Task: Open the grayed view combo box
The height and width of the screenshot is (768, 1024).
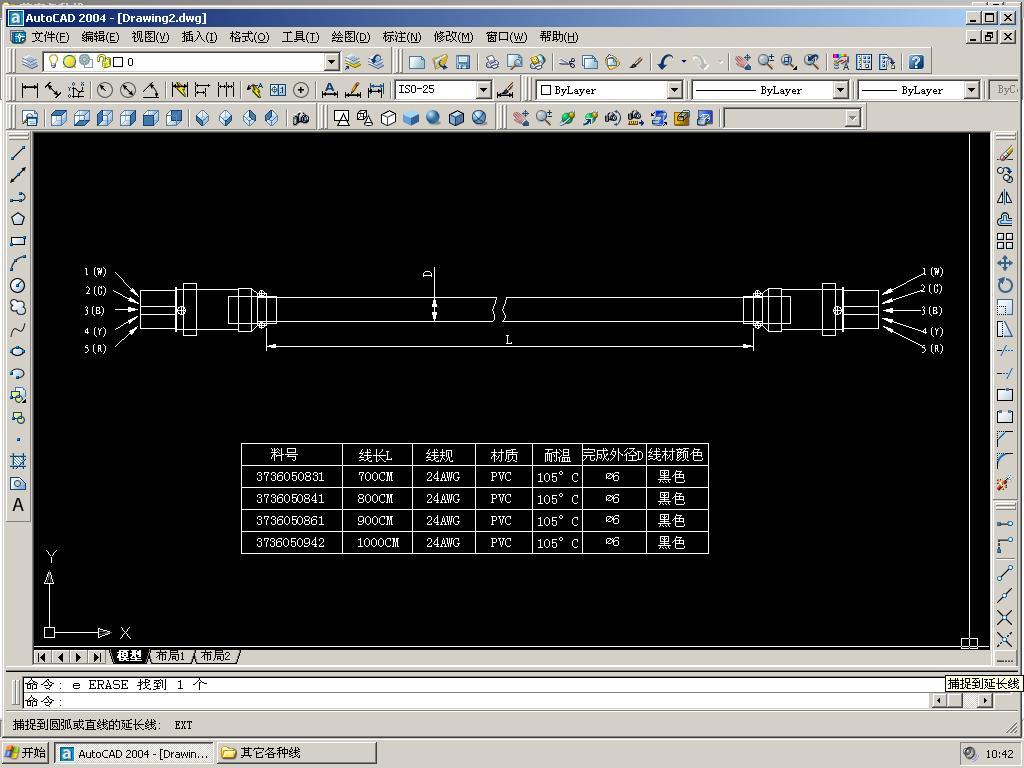Action: click(x=793, y=118)
